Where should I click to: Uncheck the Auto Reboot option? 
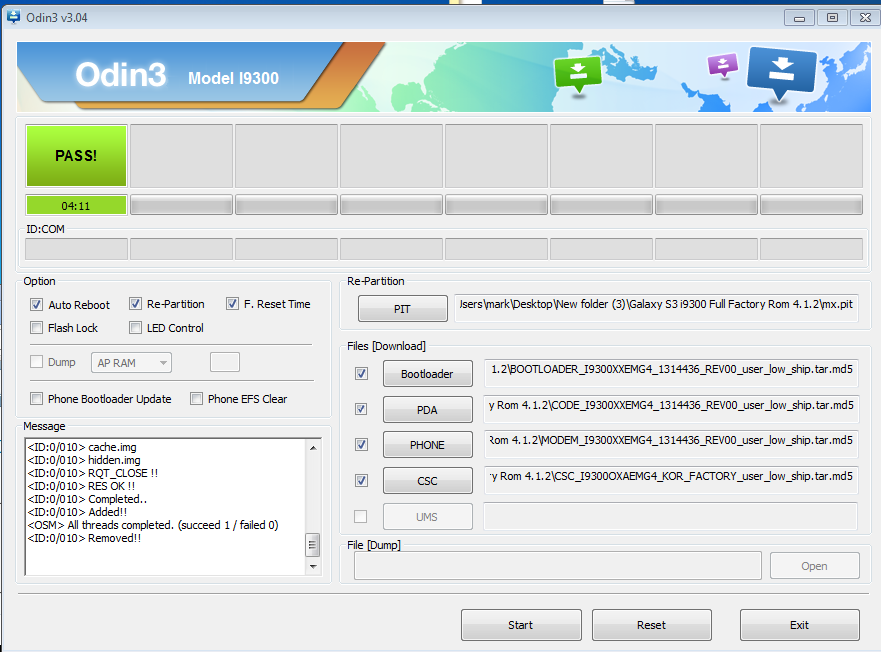click(37, 305)
